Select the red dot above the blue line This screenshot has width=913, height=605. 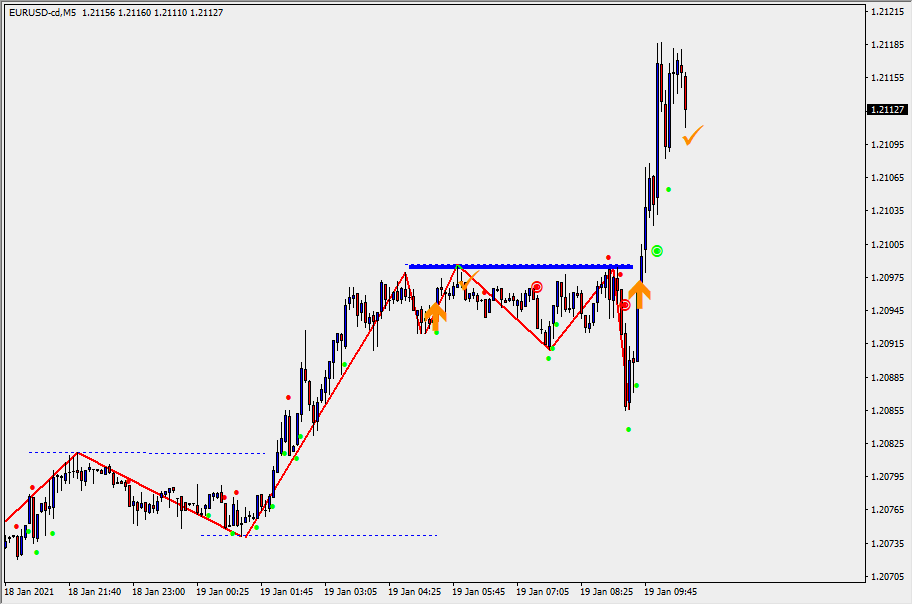(x=608, y=258)
